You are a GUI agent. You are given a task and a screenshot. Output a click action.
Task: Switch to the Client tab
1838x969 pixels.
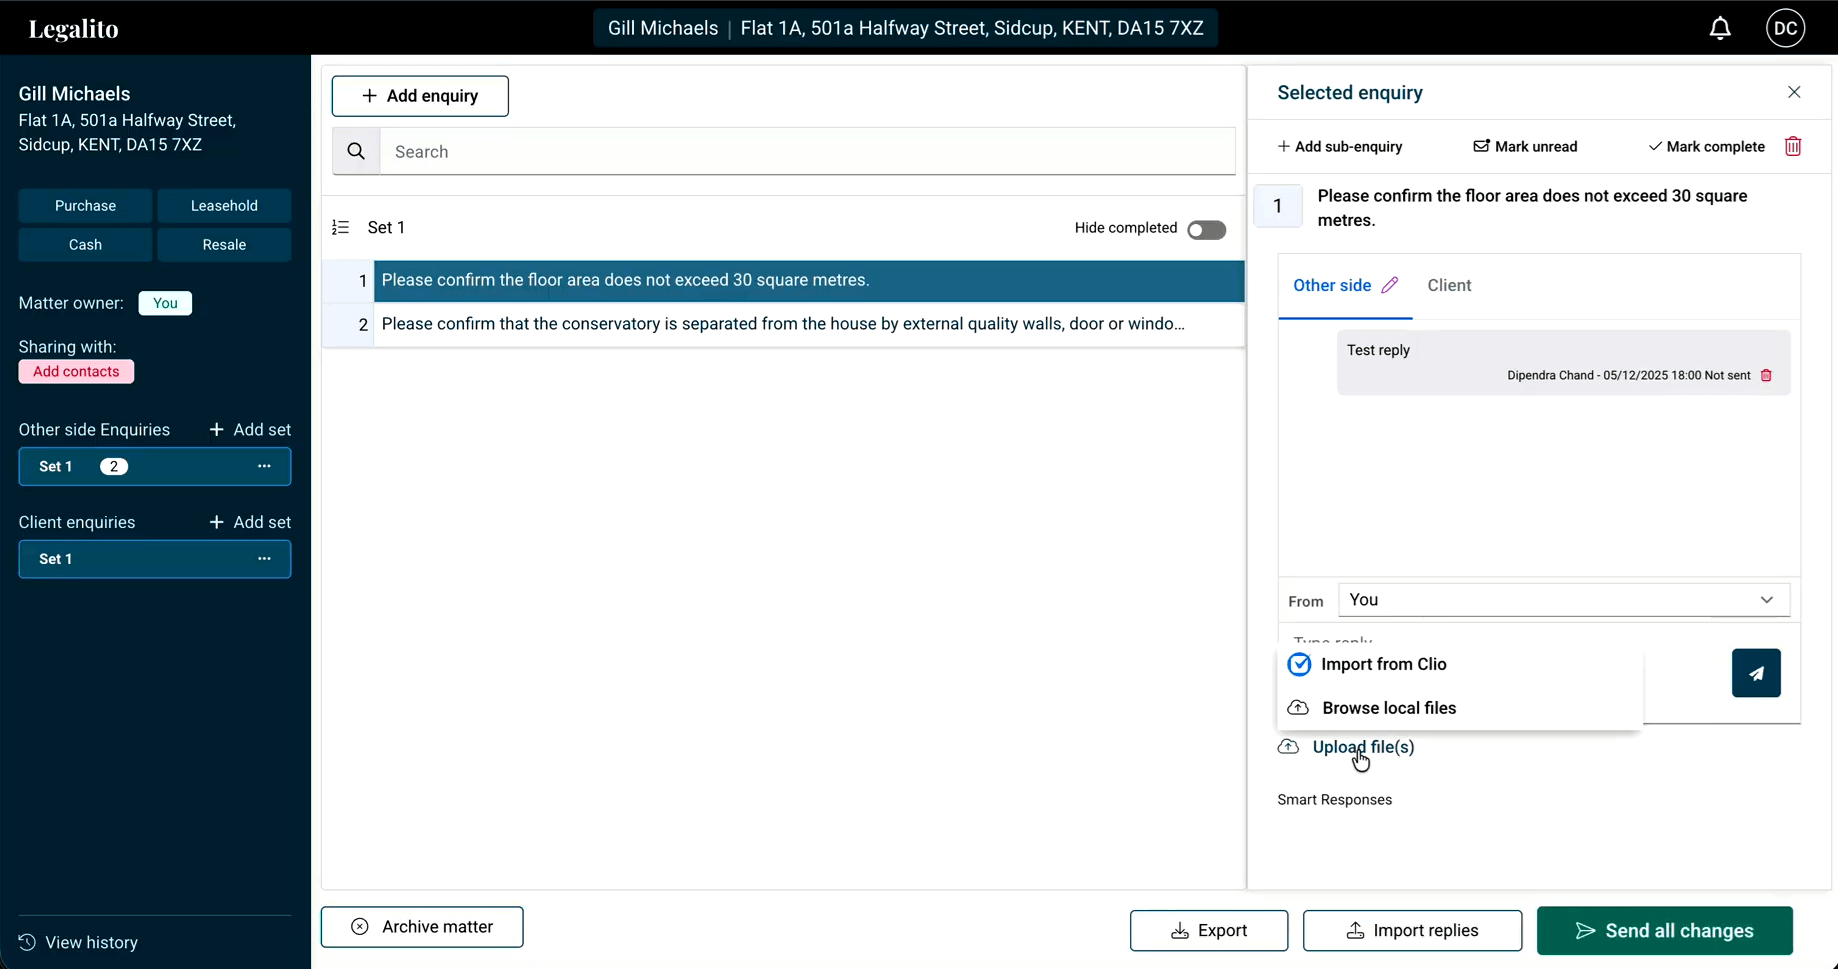click(x=1448, y=286)
